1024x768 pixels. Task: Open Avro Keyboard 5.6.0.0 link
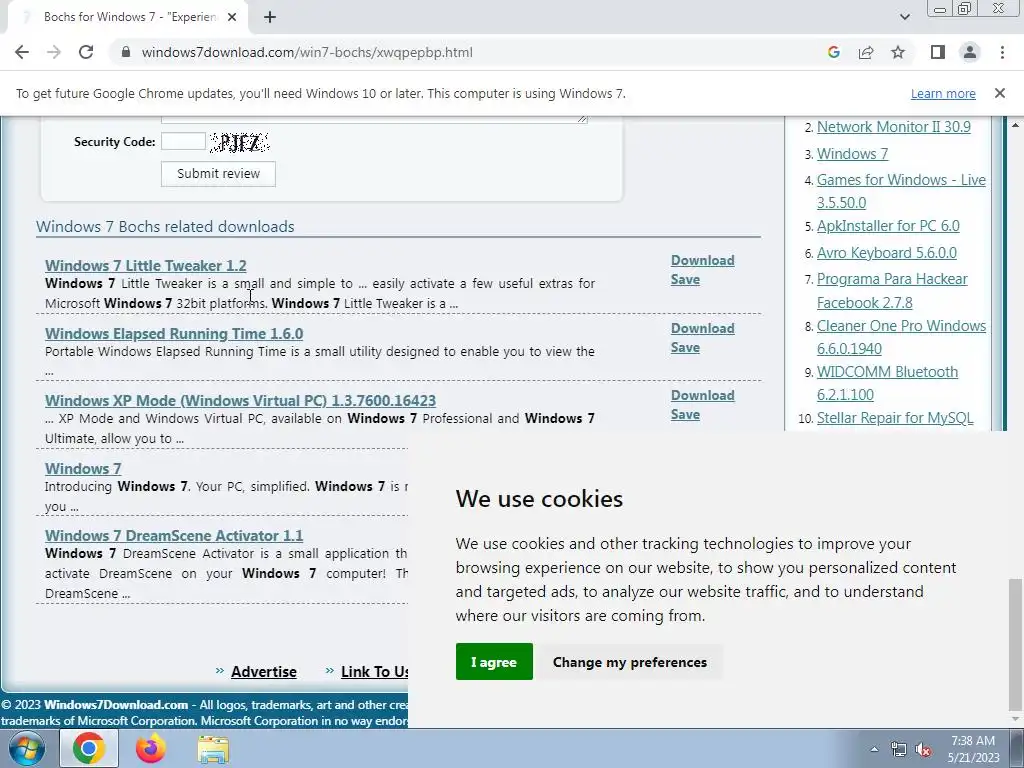click(x=887, y=253)
